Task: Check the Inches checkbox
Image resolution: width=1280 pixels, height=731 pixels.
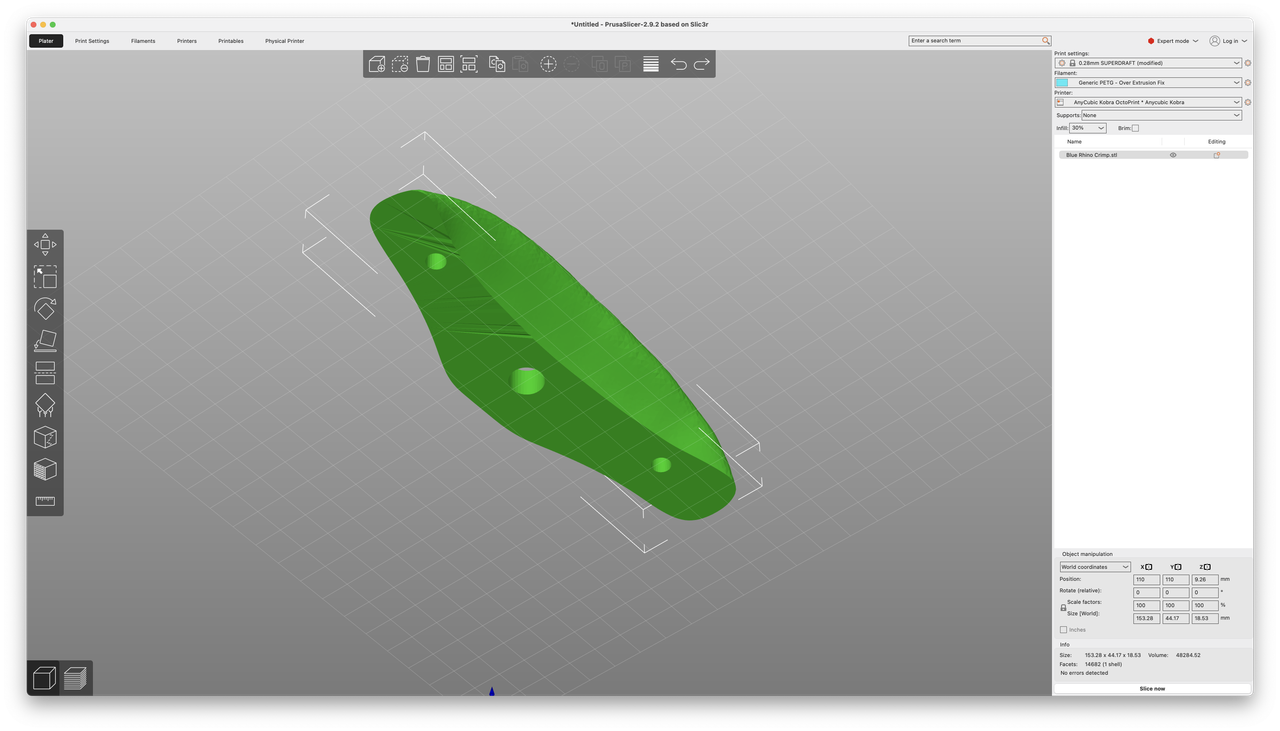Action: (x=1063, y=630)
